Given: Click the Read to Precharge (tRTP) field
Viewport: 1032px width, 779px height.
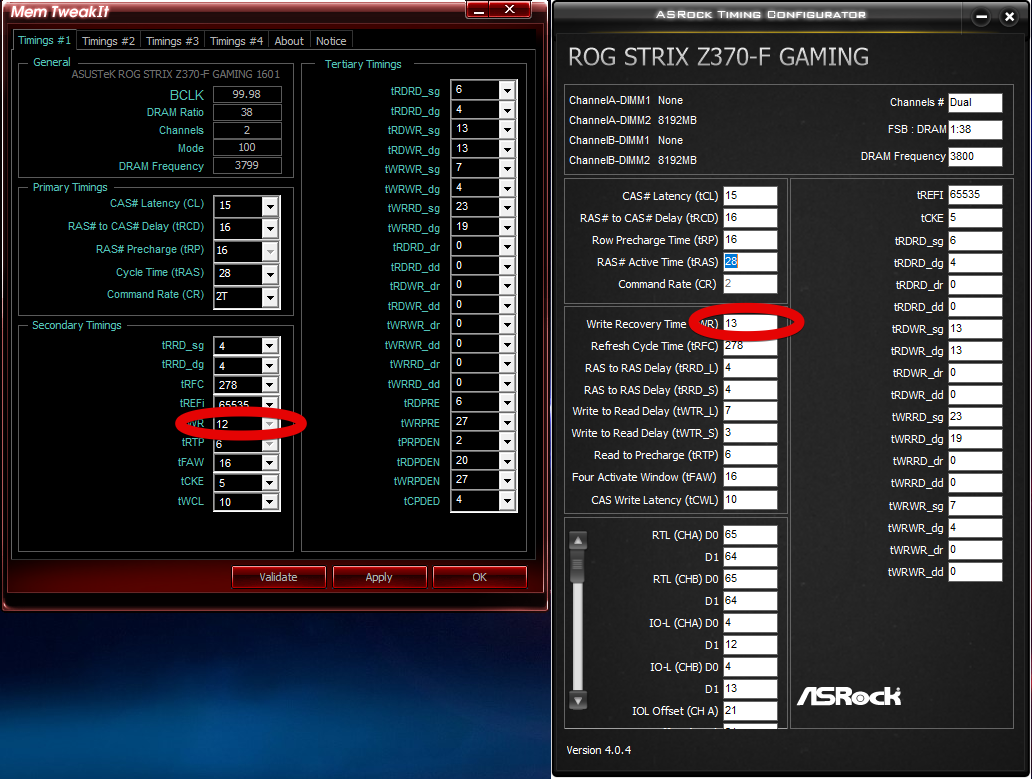Looking at the screenshot, I should pos(750,455).
